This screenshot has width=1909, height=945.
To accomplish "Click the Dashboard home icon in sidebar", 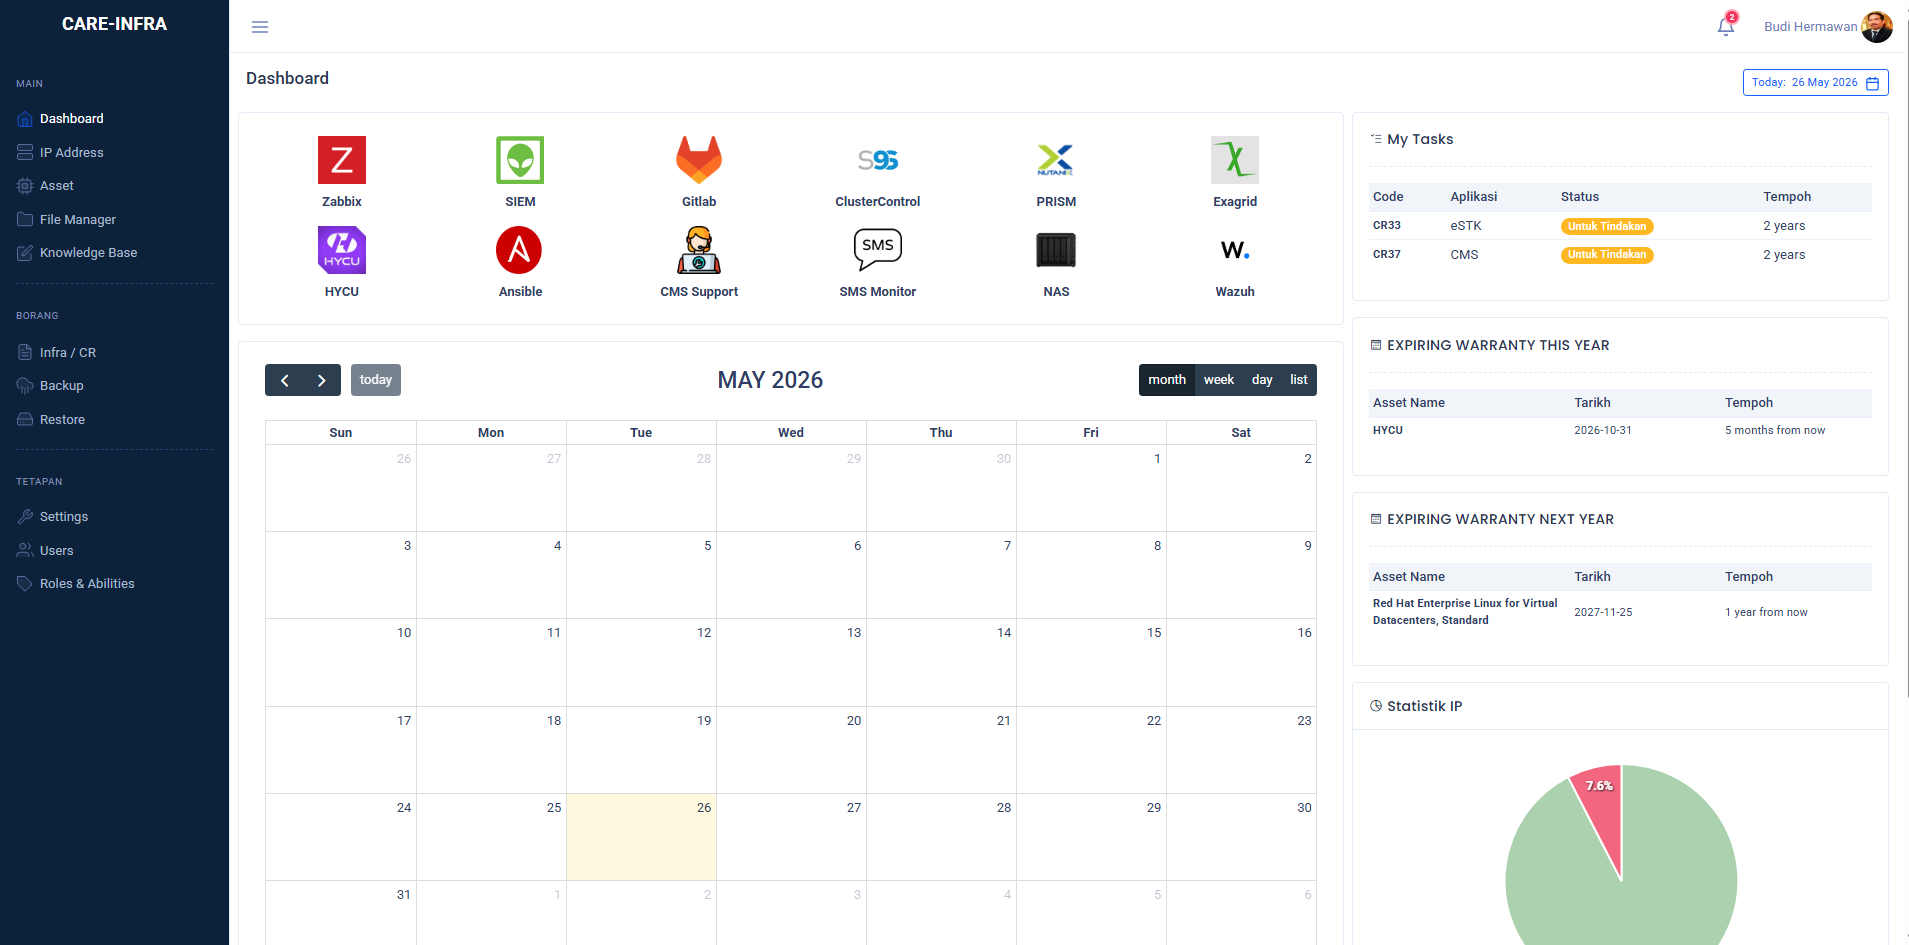I will pyautogui.click(x=25, y=119).
